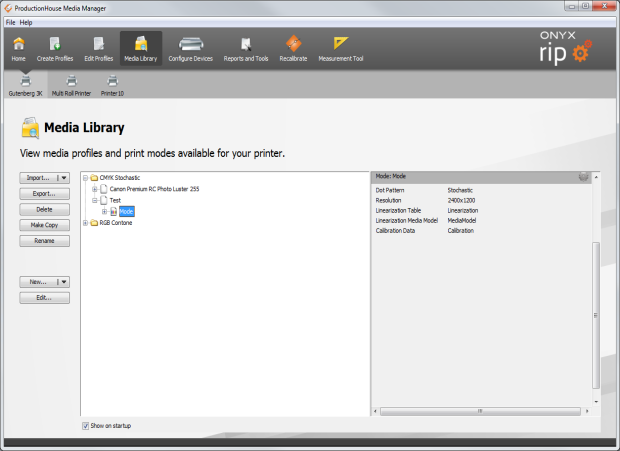This screenshot has width=620, height=451.
Task: Open the File menu
Action: click(x=10, y=23)
